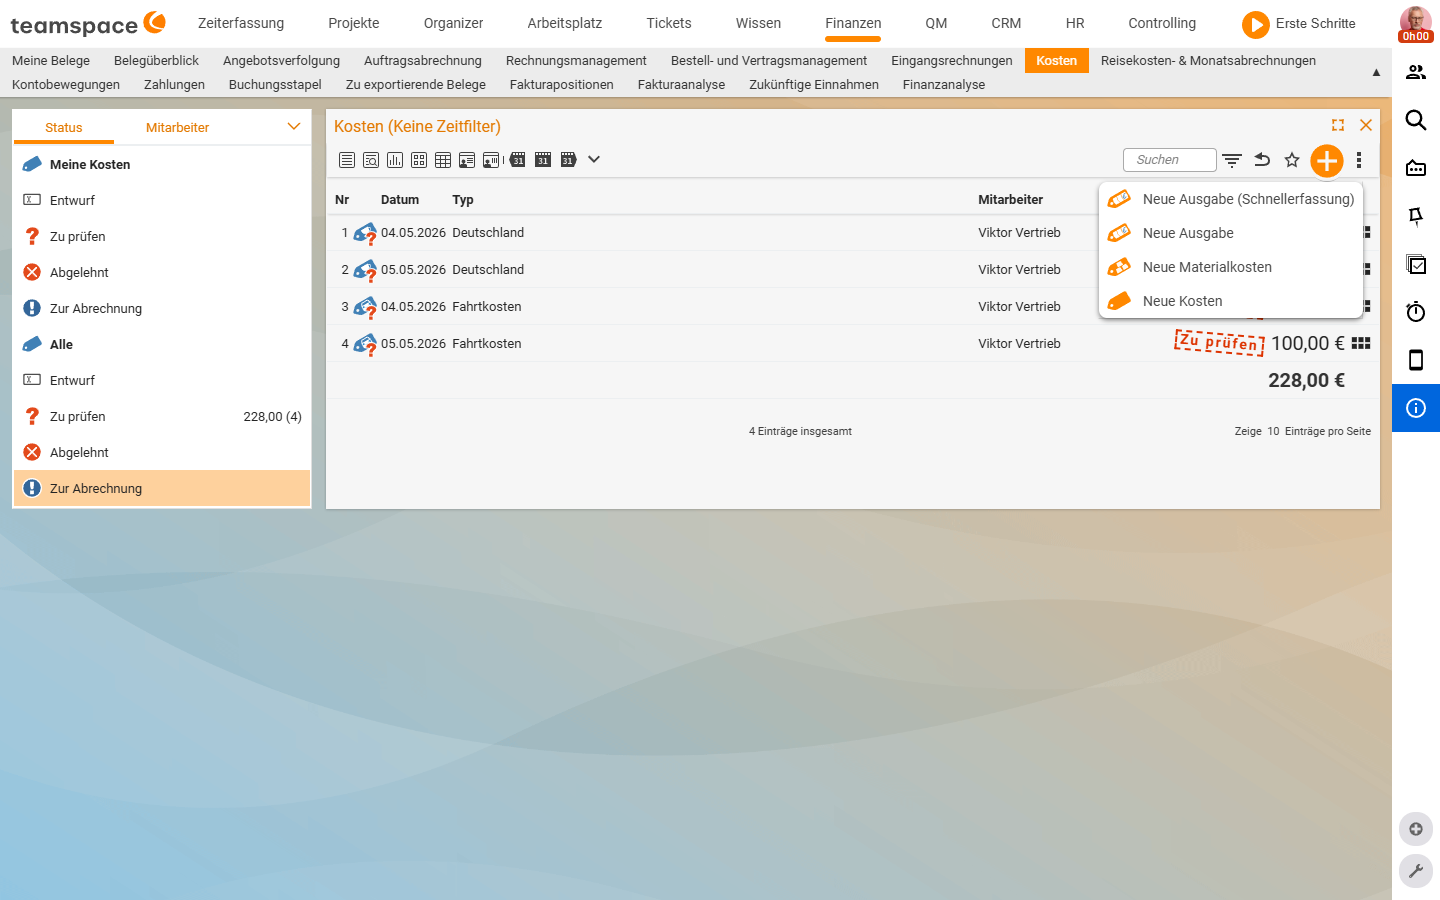The width and height of the screenshot is (1440, 900).
Task: Choose Neue Materialkosten entry
Action: [1231, 267]
